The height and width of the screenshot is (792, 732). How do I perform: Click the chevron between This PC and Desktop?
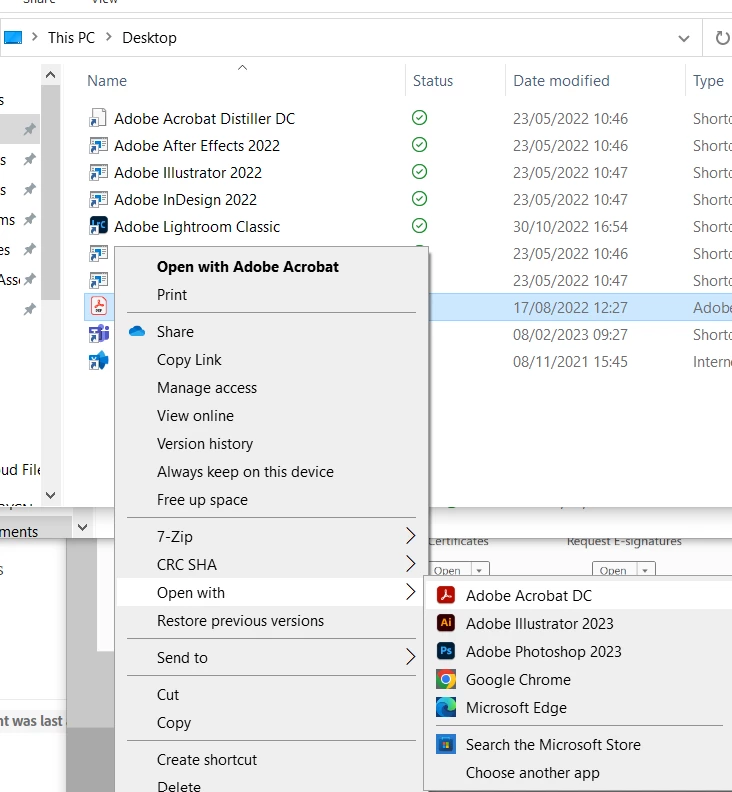[109, 37]
